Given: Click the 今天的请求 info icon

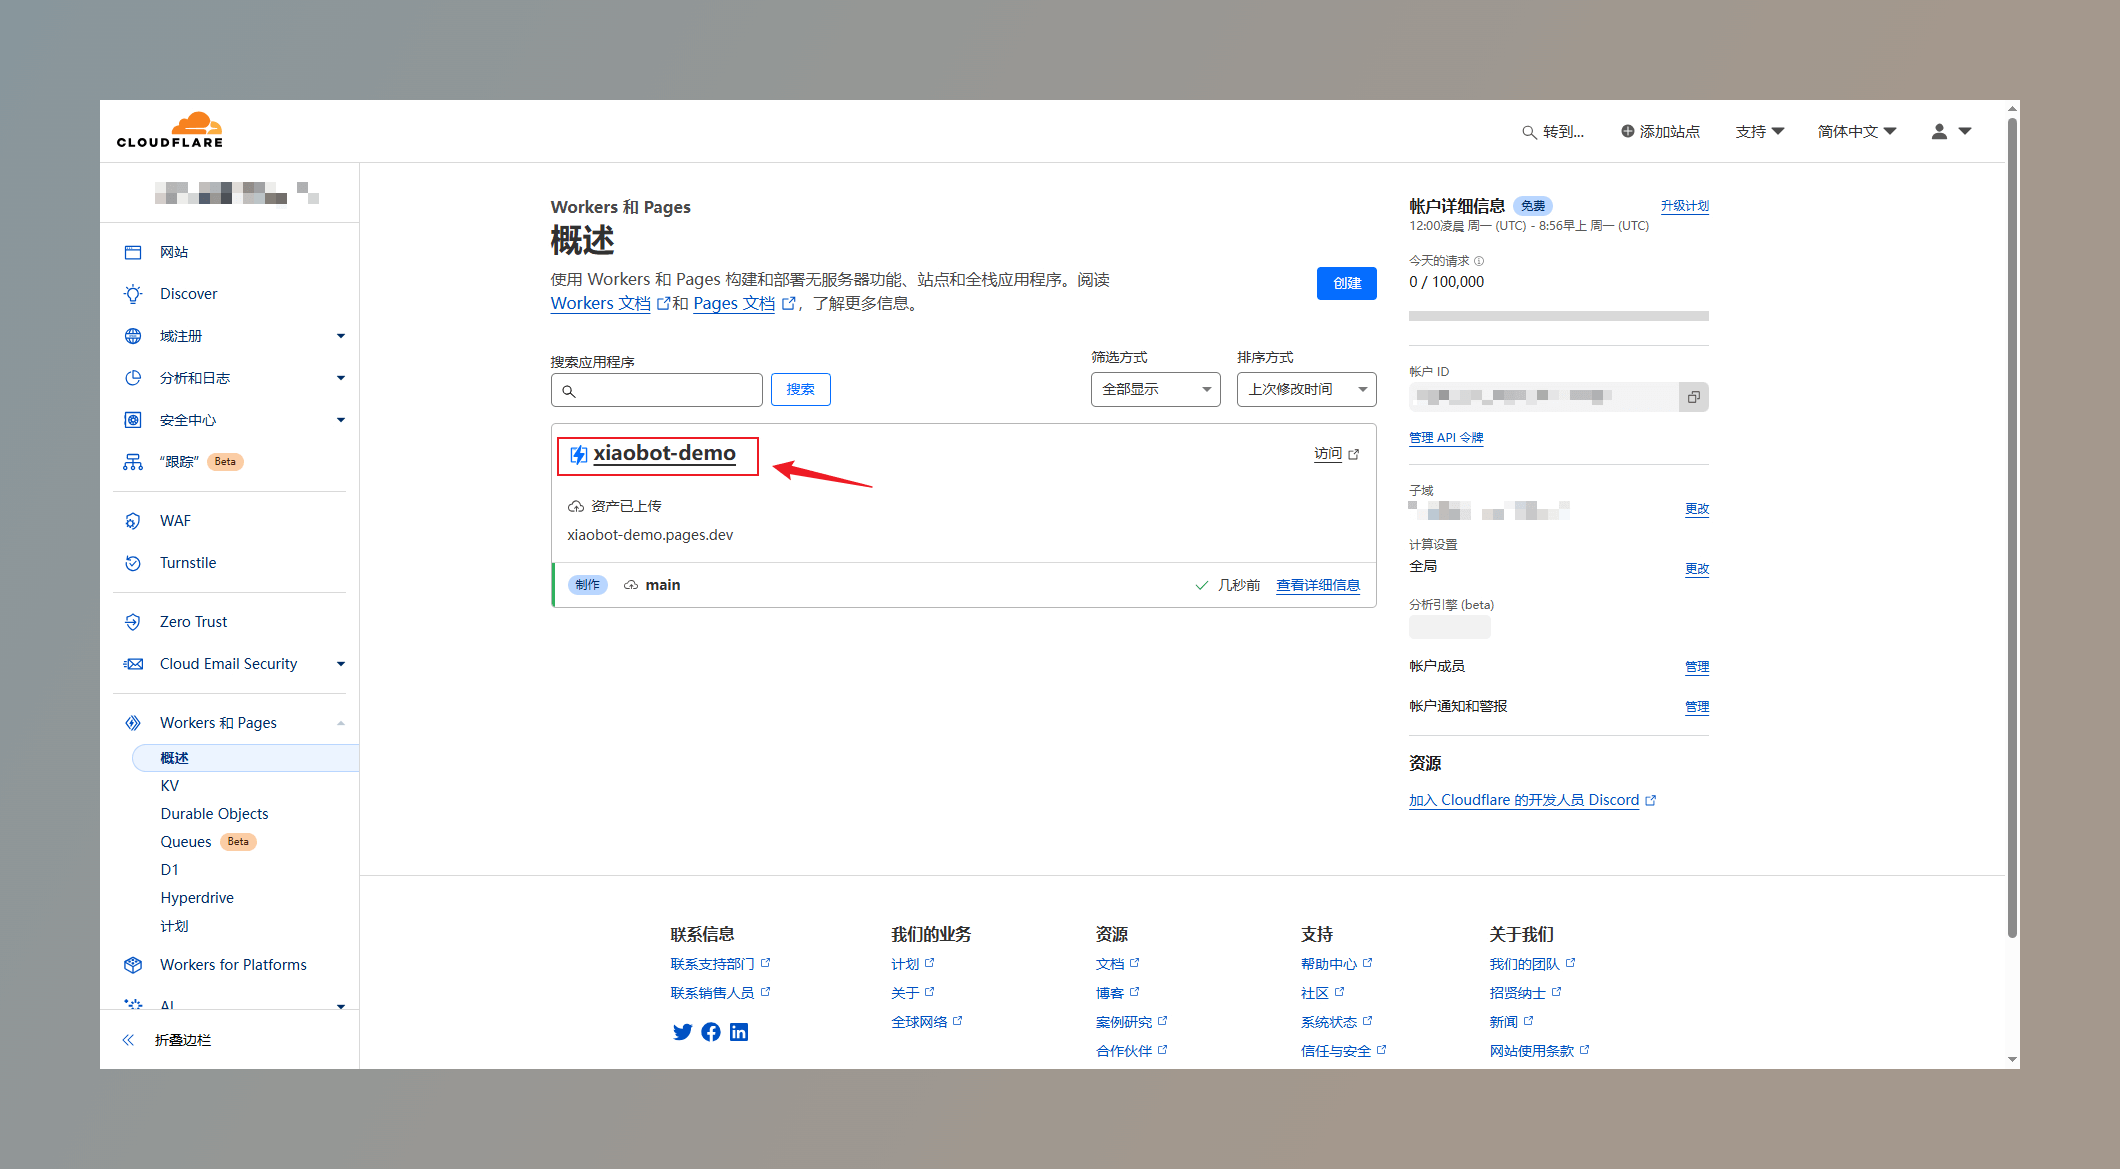Looking at the screenshot, I should click(x=1479, y=261).
